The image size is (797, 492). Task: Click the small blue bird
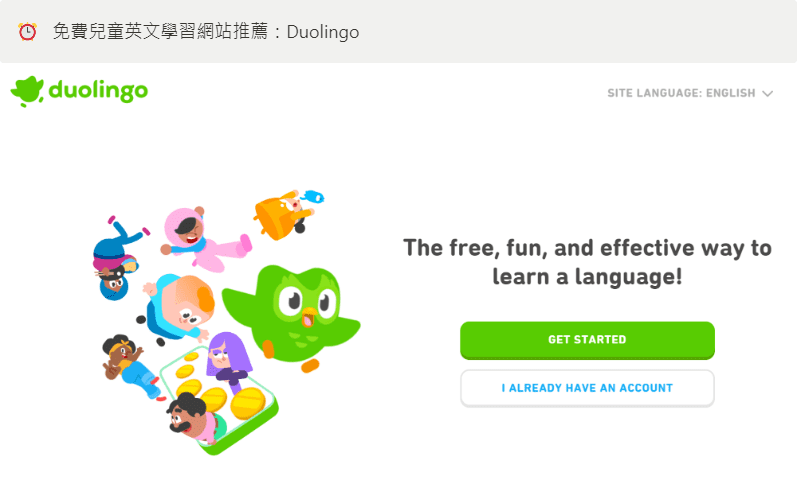(313, 196)
